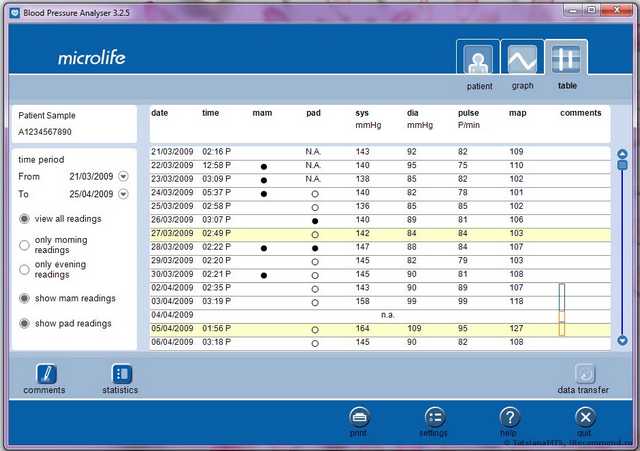The width and height of the screenshot is (640, 451).
Task: Click the 'time' column header
Action: coord(211,113)
